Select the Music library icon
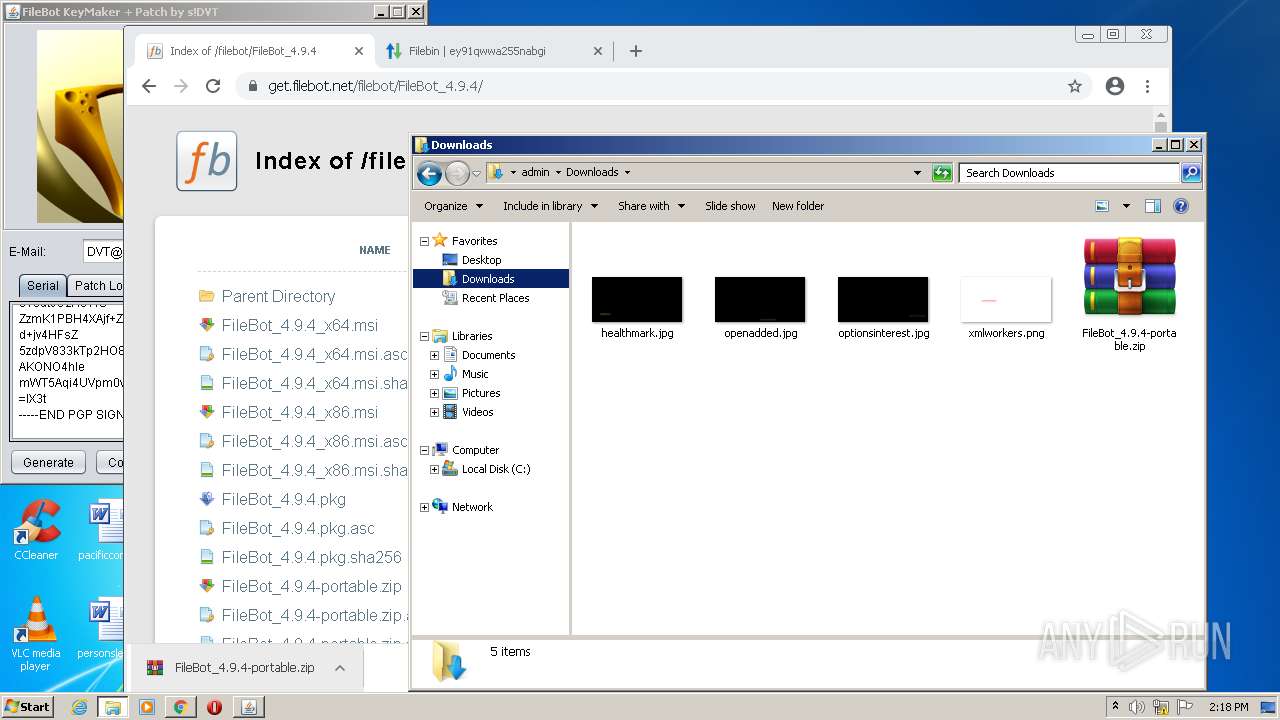Viewport: 1280px width, 720px height. click(450, 374)
